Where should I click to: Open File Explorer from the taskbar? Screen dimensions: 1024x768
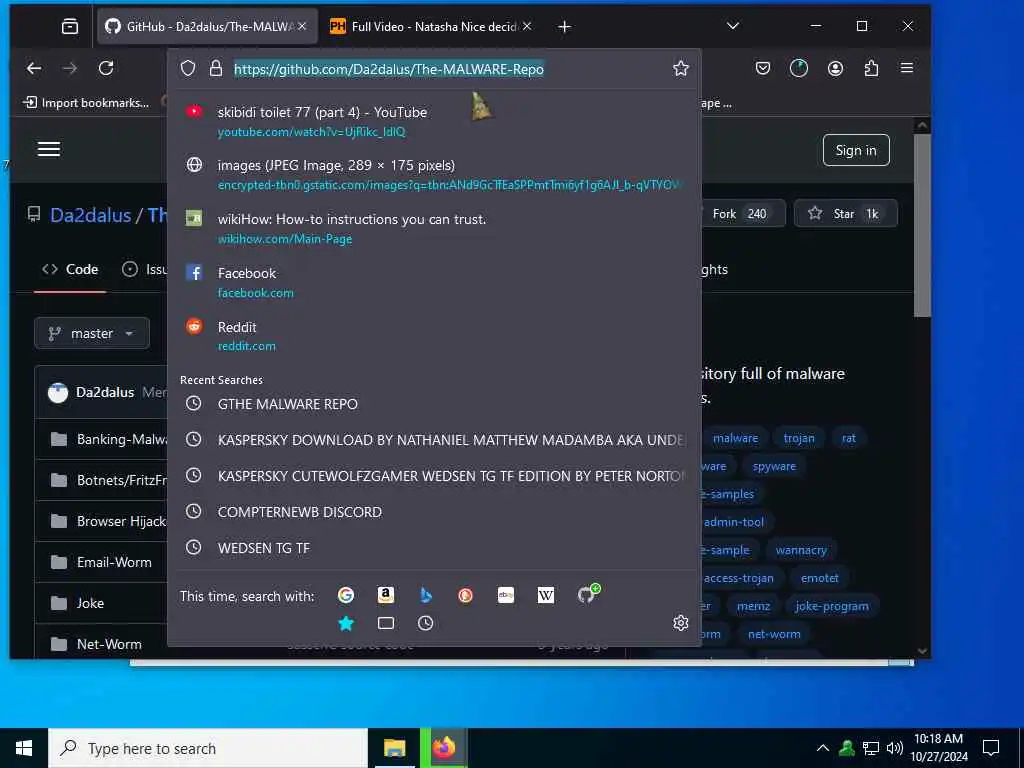point(394,748)
